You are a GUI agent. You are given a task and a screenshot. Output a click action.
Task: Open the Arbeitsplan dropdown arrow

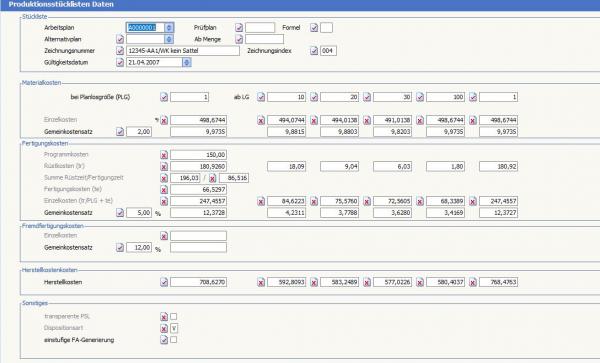[x=169, y=28]
